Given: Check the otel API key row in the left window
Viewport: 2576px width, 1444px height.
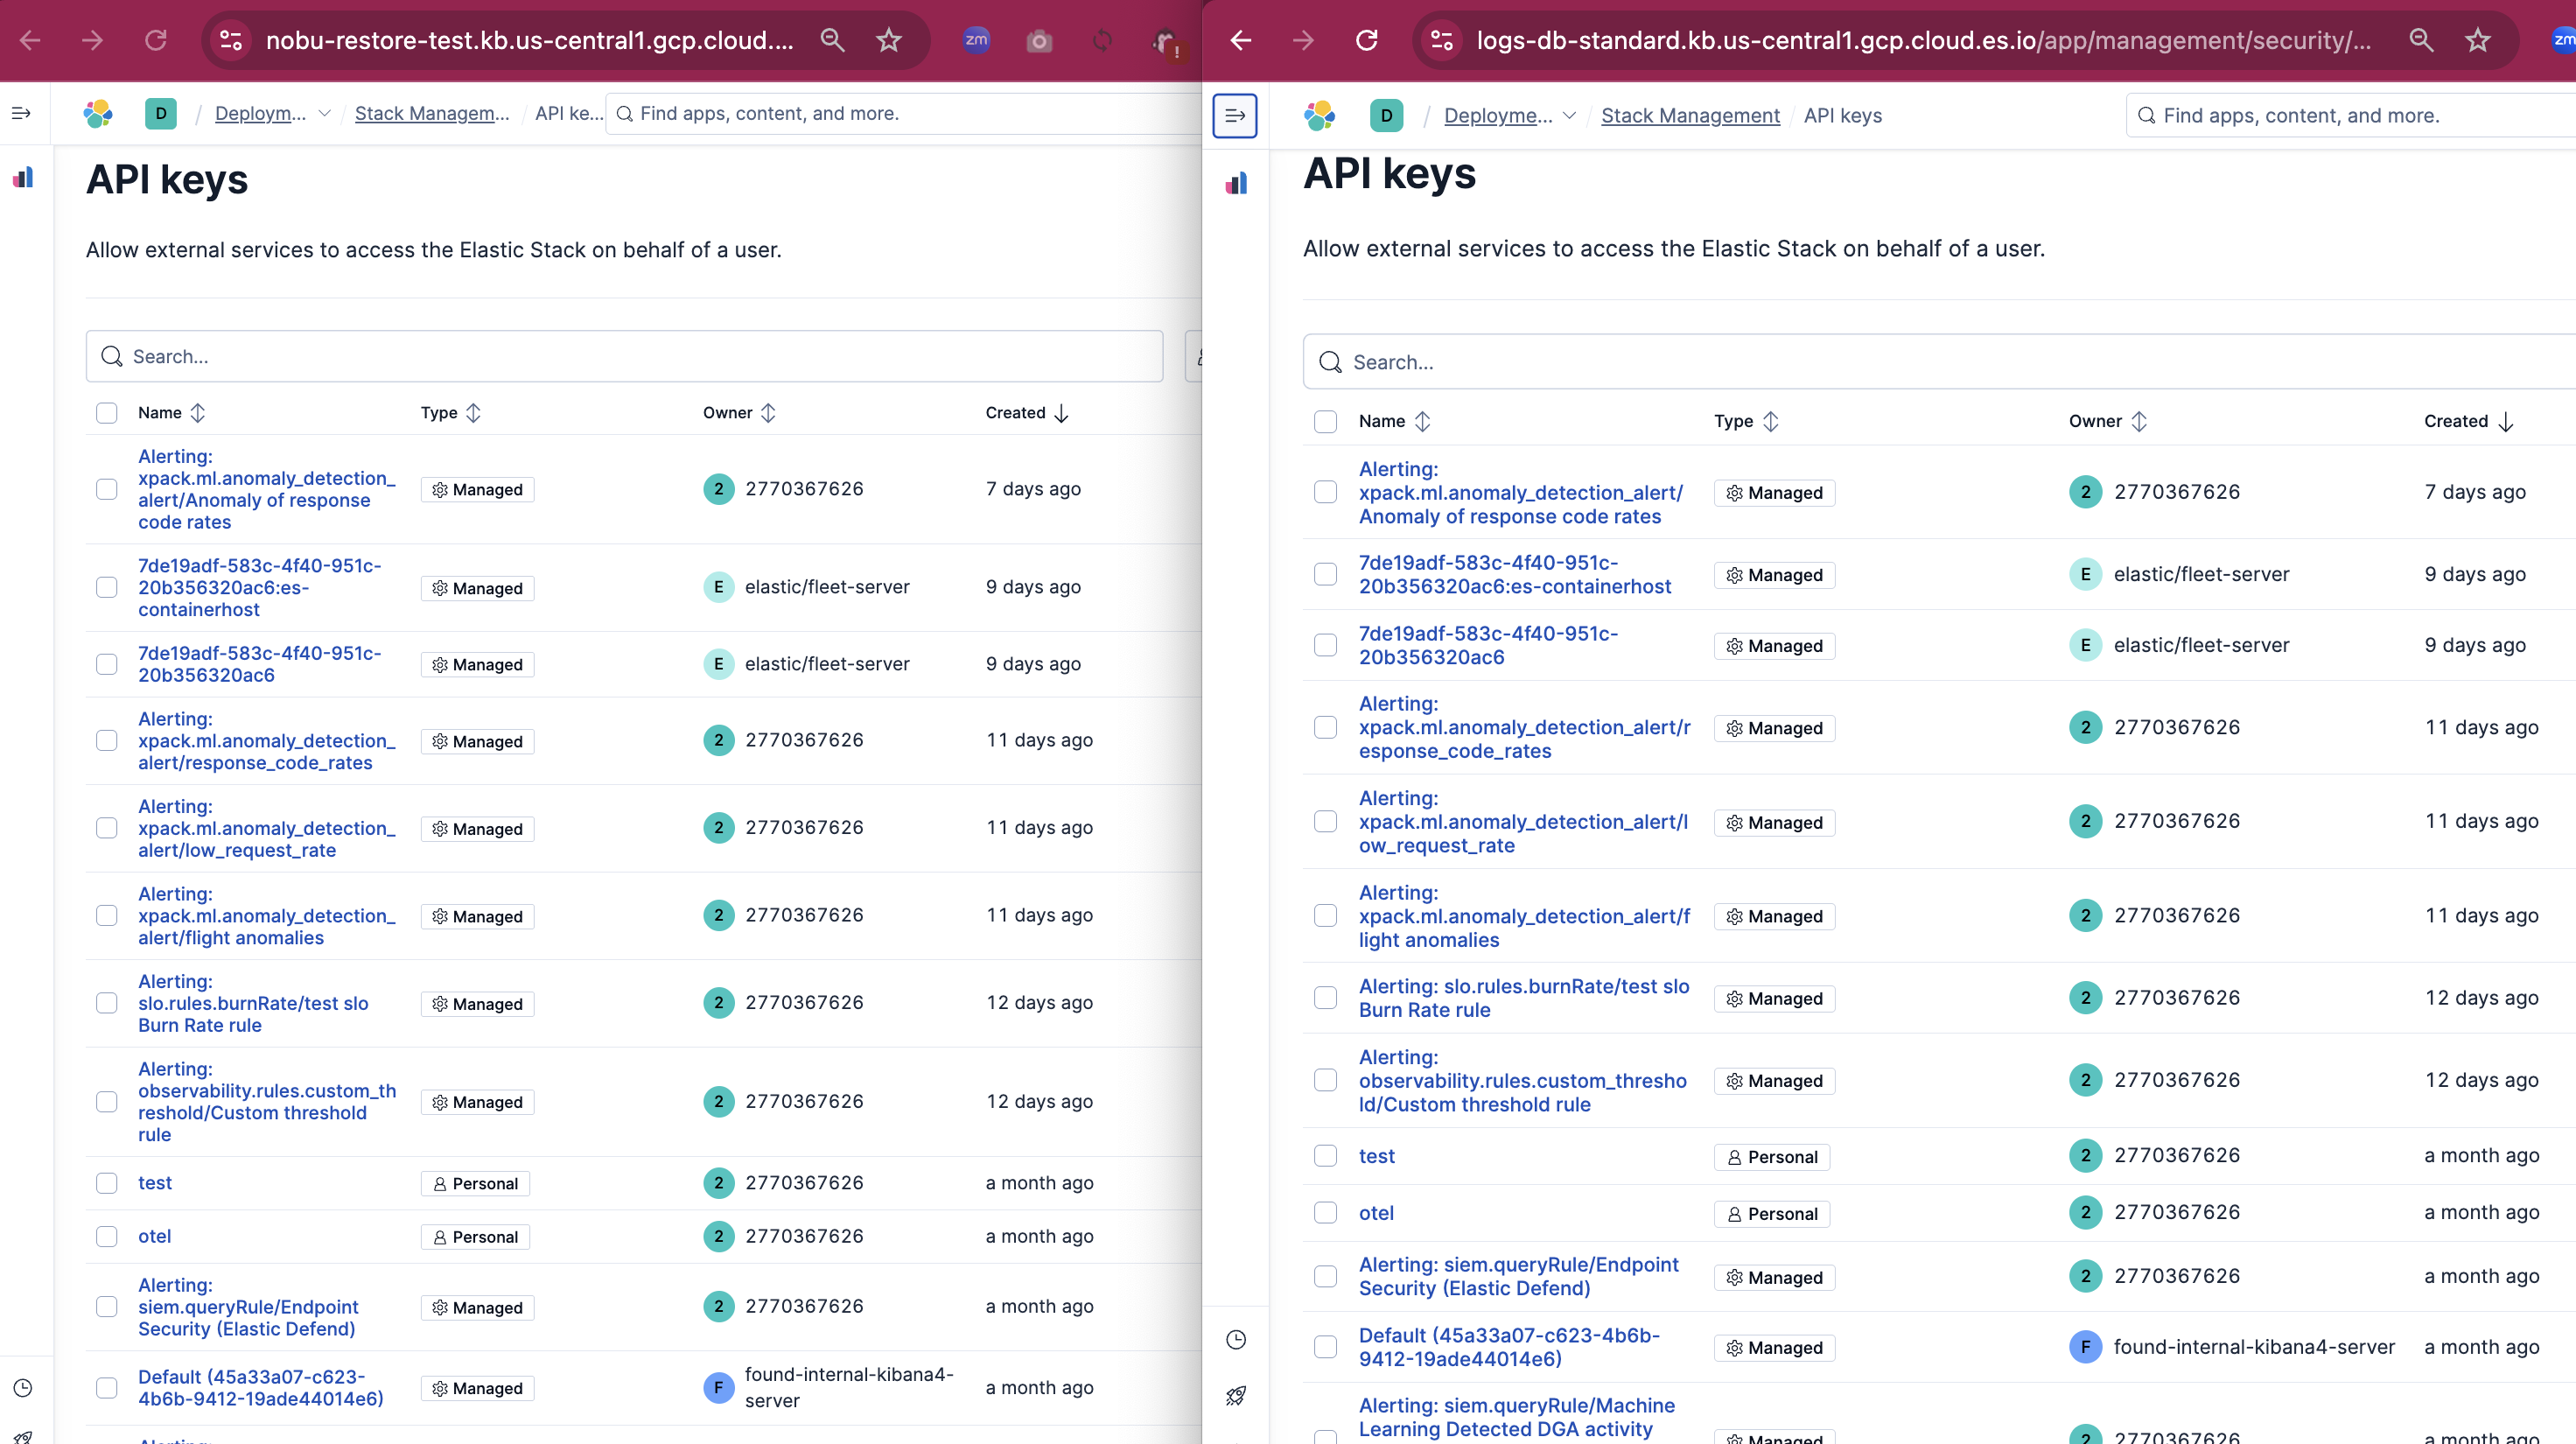Looking at the screenshot, I should point(107,1236).
